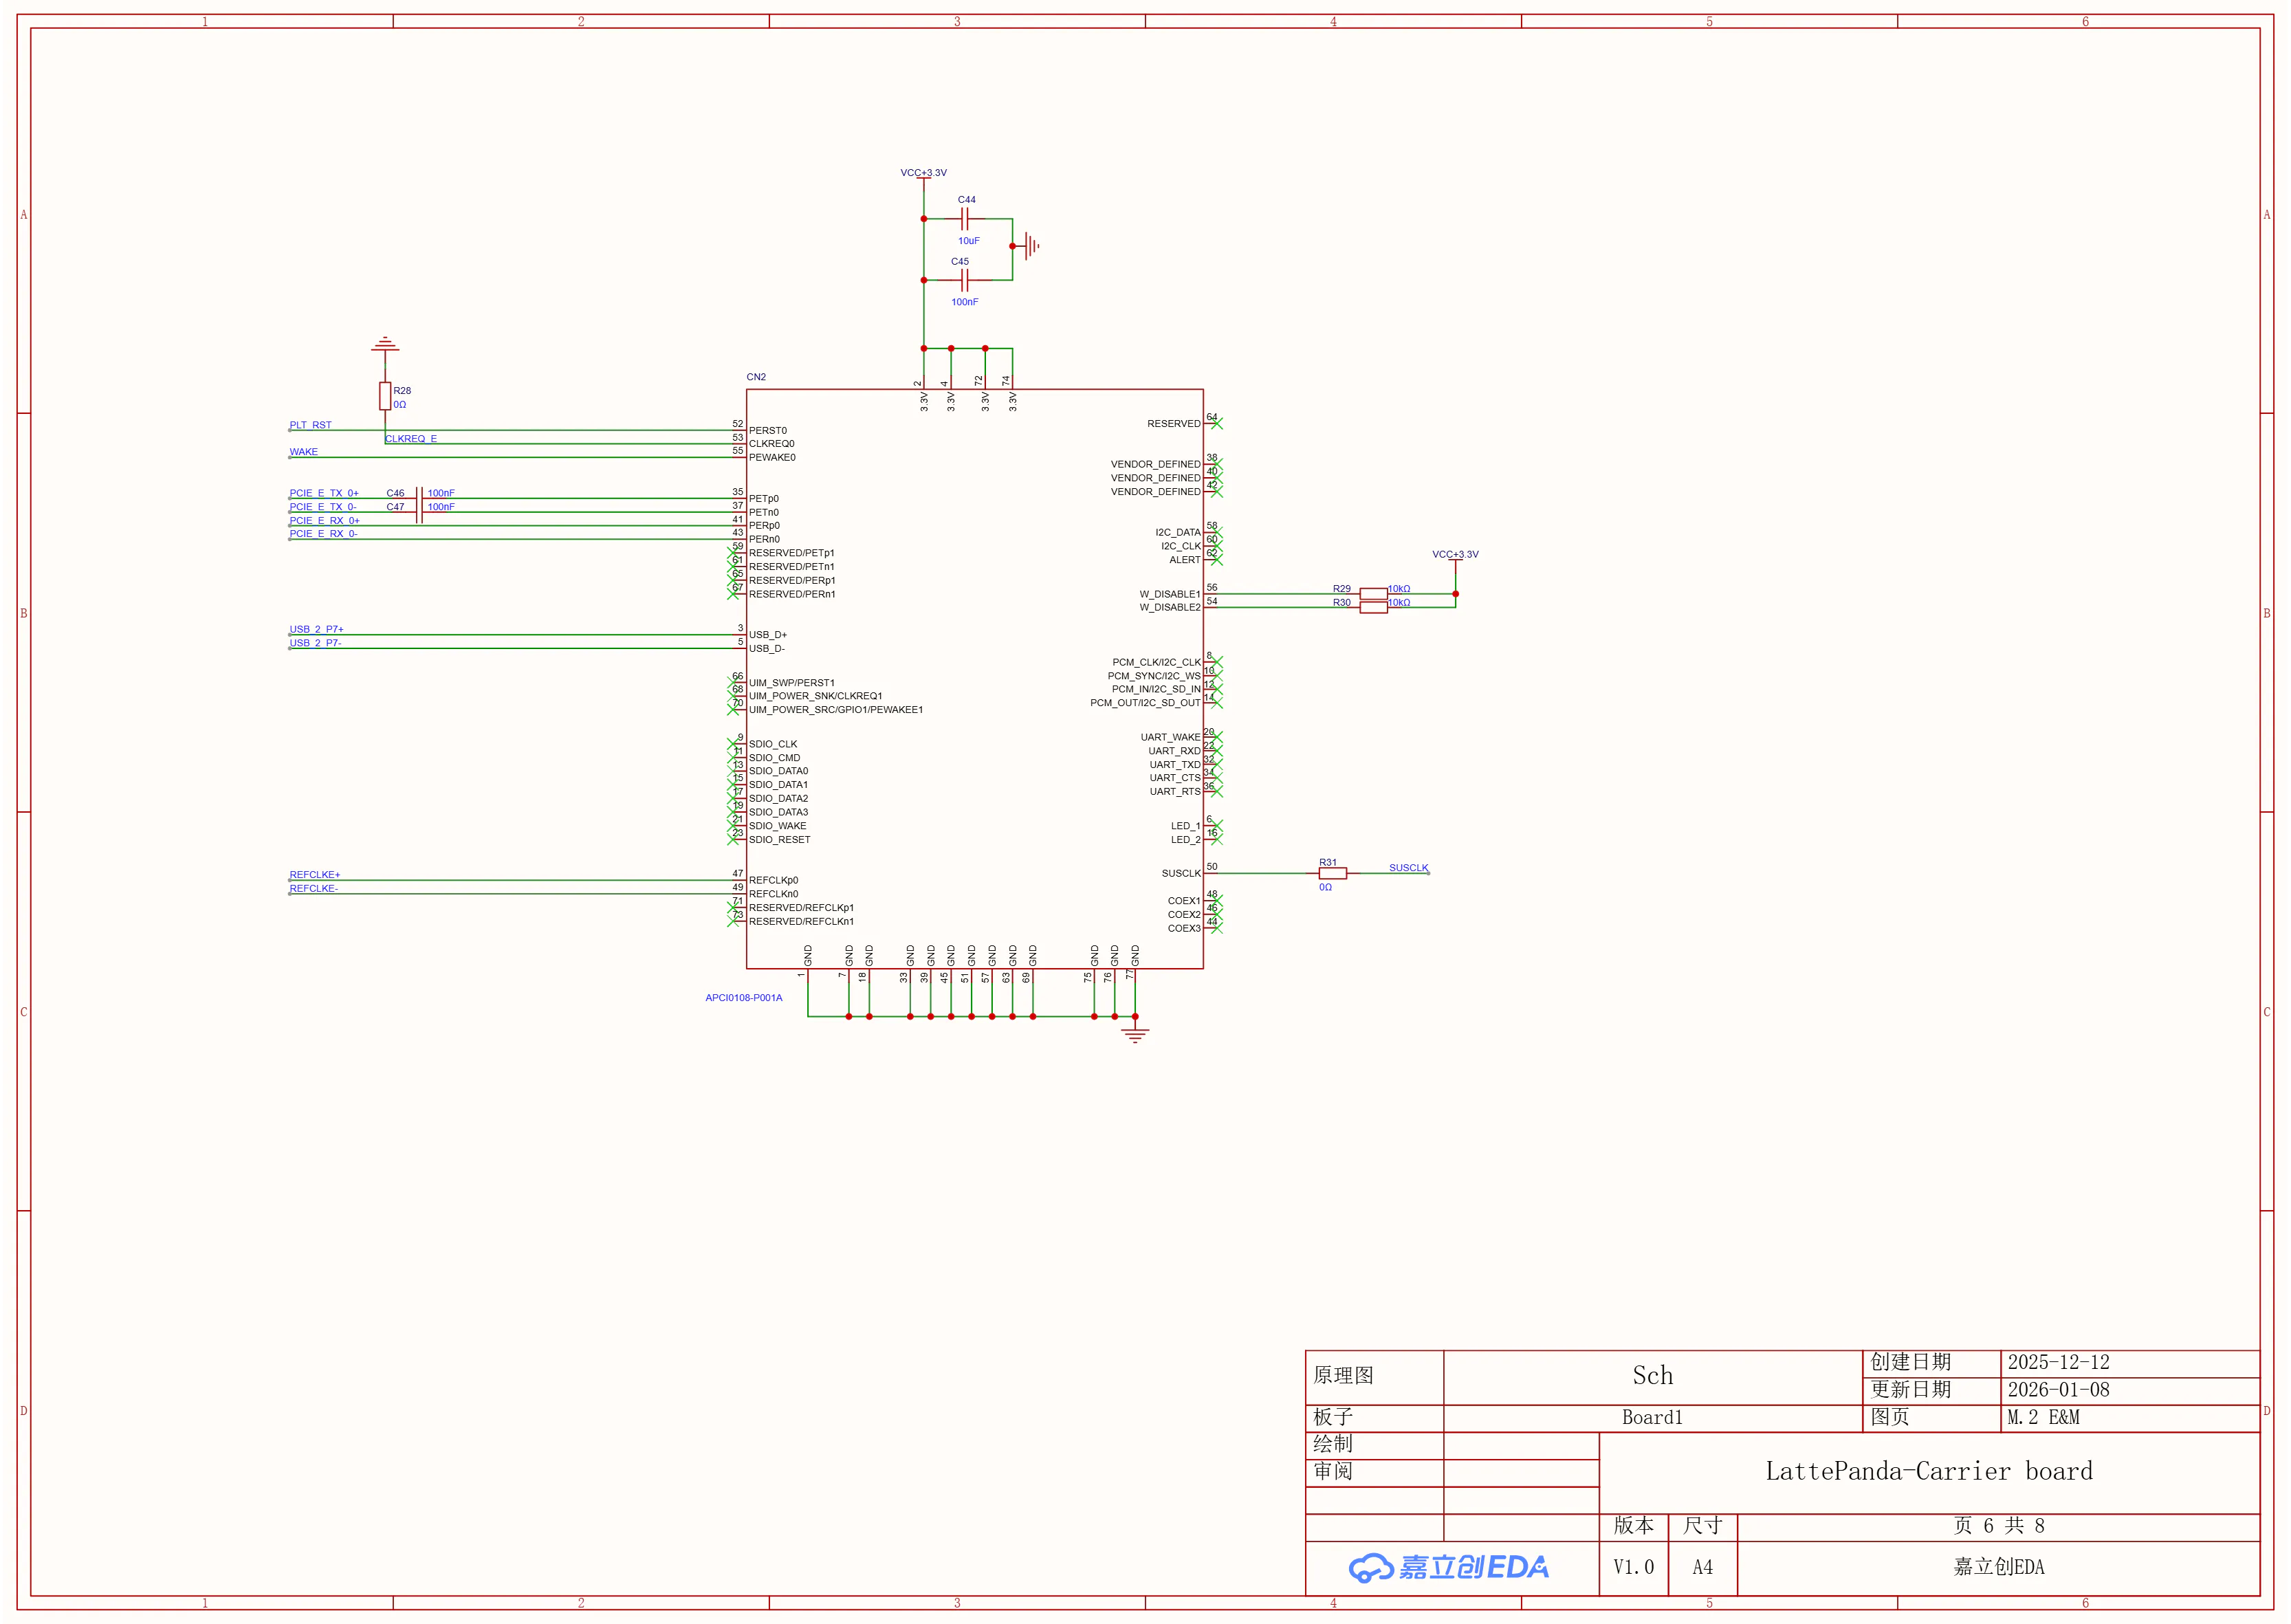Select resistor R31 near SUSCLK
Viewport: 2291px width, 1624px height.
pyautogui.click(x=1333, y=873)
